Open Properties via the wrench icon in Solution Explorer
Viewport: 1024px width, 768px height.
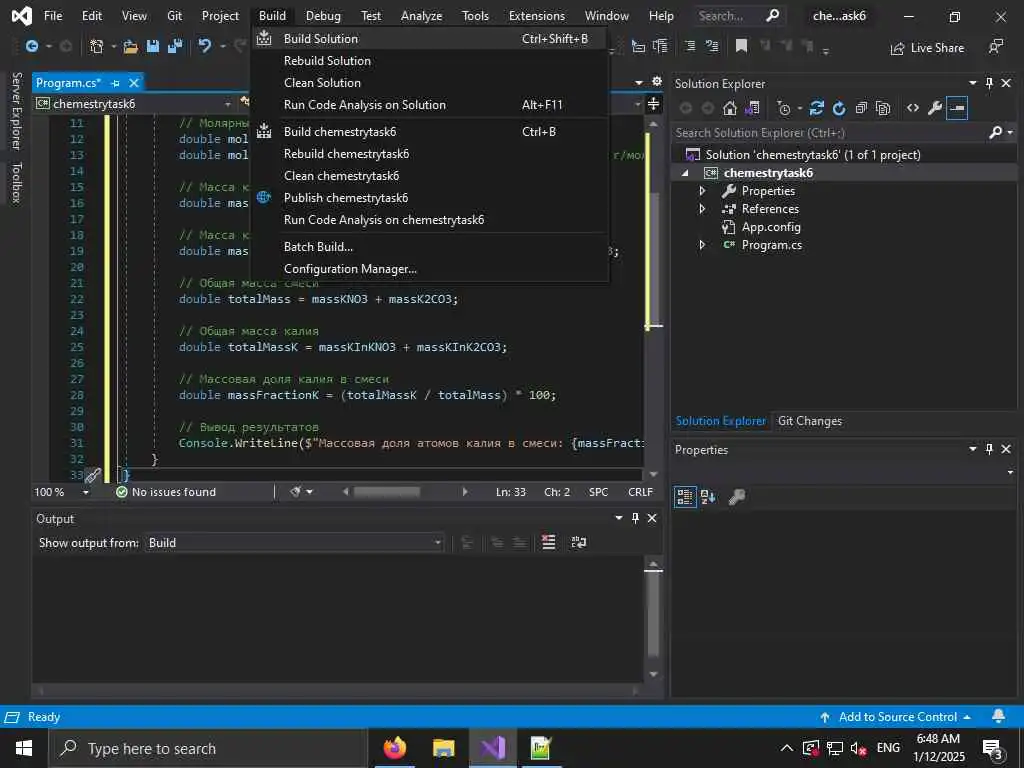[935, 108]
